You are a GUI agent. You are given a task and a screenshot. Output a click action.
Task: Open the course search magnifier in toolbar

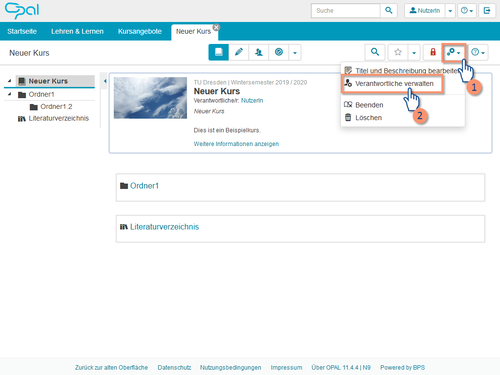(x=375, y=52)
